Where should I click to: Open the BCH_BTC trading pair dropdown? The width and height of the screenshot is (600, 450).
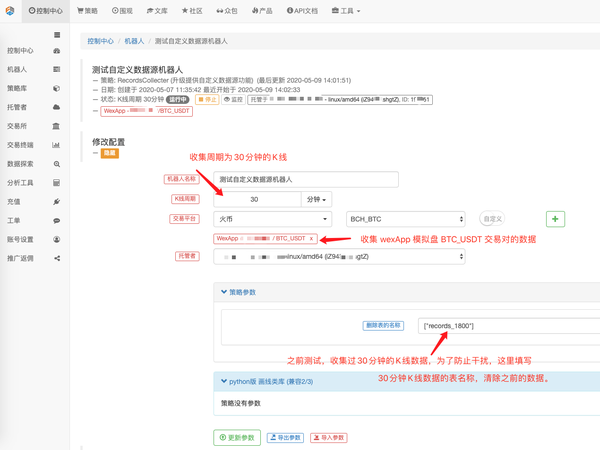[405, 219]
